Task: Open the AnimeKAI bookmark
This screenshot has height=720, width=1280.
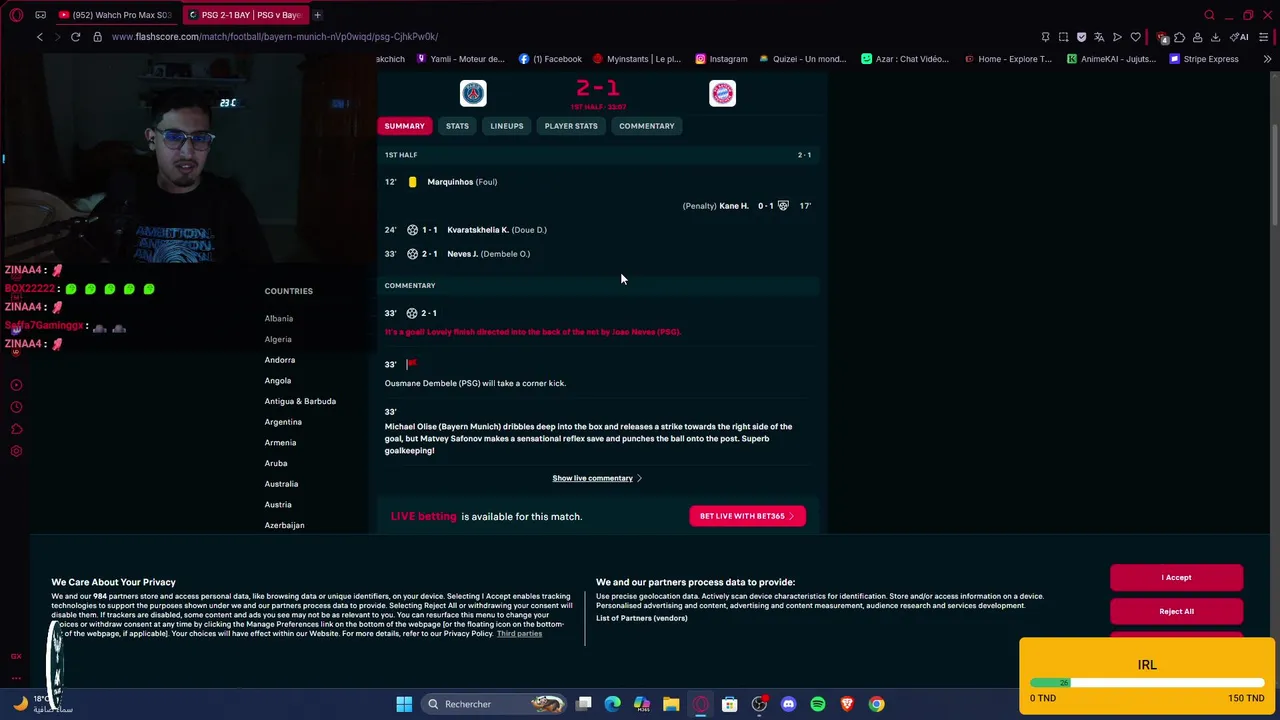Action: (1110, 59)
